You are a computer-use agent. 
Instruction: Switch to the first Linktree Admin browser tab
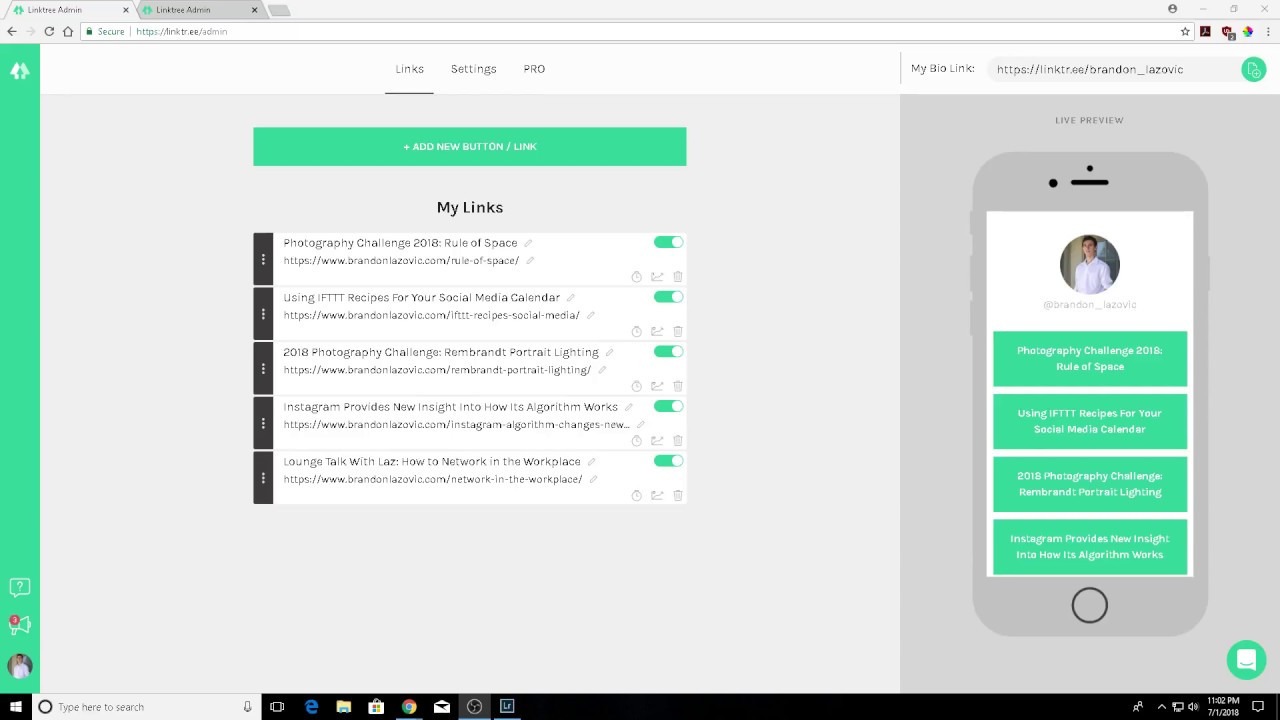pos(66,10)
